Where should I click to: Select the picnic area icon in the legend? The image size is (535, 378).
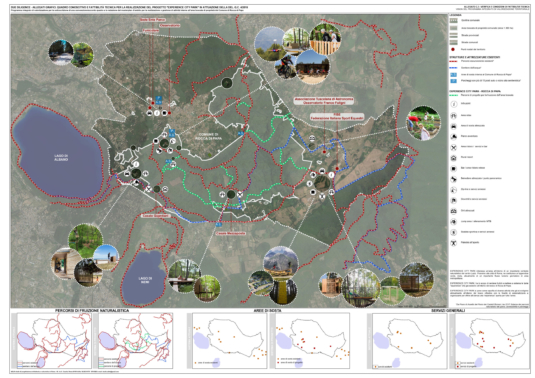click(x=453, y=115)
